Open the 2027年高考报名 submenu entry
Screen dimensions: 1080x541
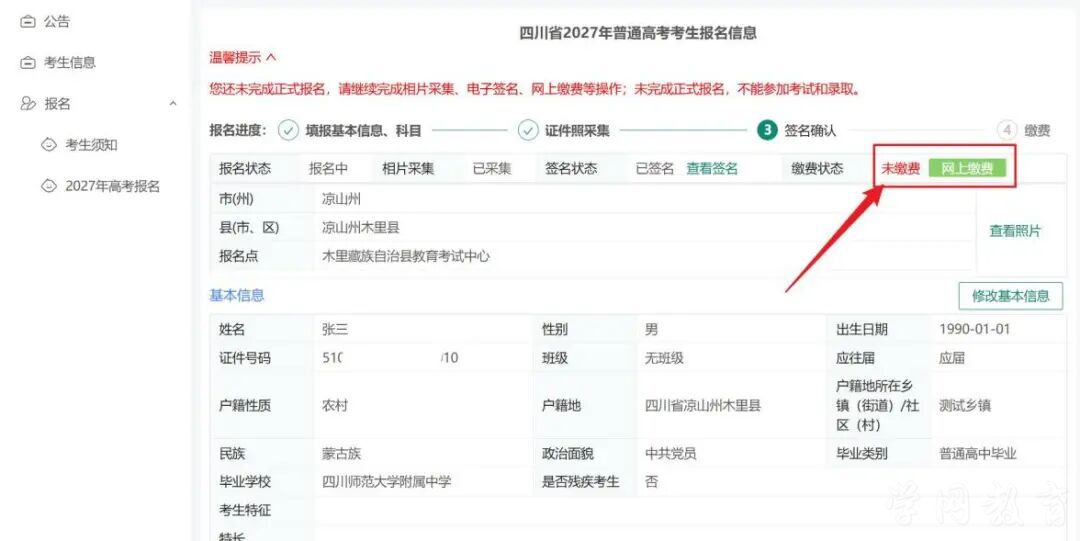[x=112, y=186]
